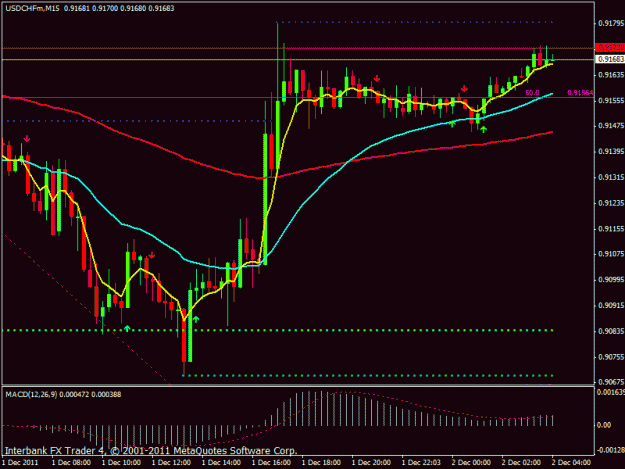Click the 1 Dec 18:00 time label

point(321,463)
